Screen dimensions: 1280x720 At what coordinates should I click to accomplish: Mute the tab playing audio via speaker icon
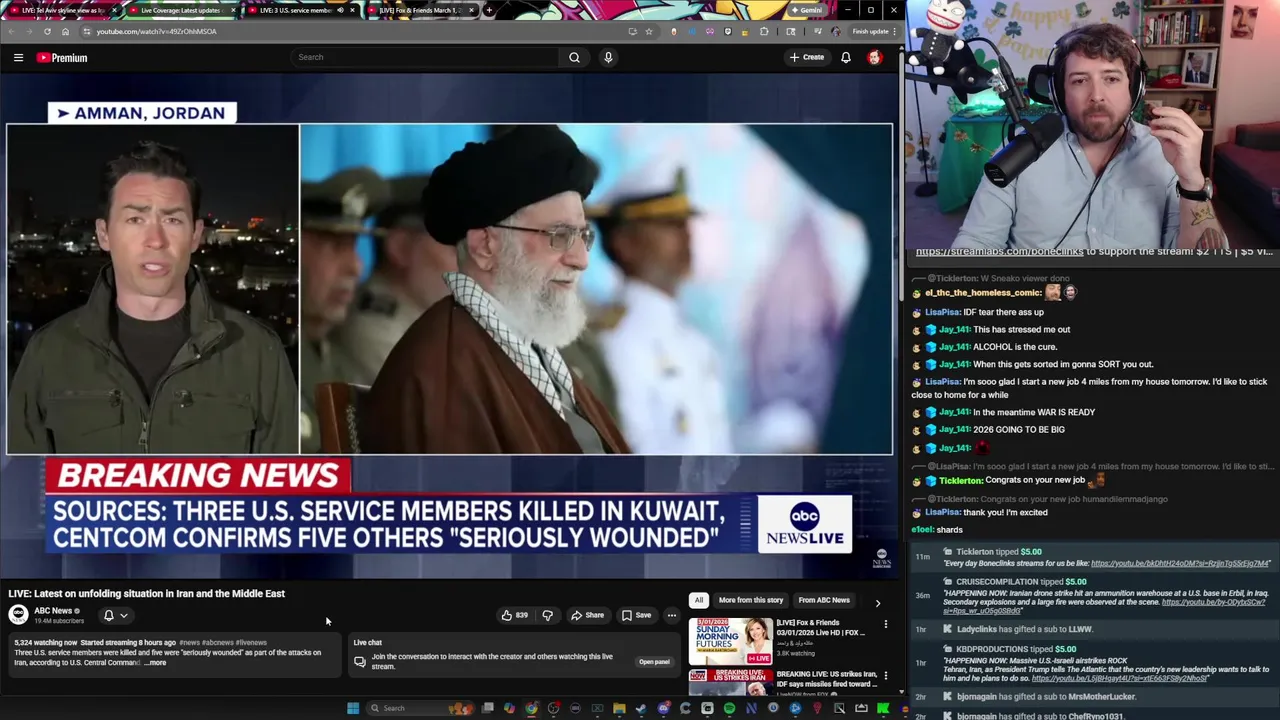point(340,10)
